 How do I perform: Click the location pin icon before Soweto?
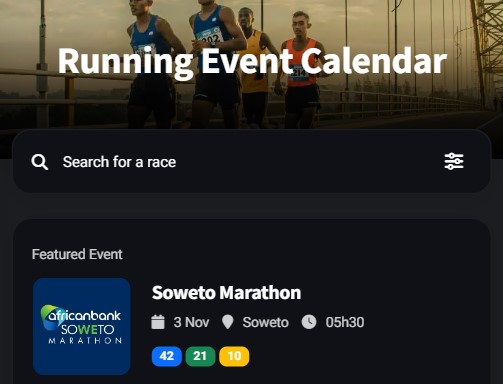228,322
